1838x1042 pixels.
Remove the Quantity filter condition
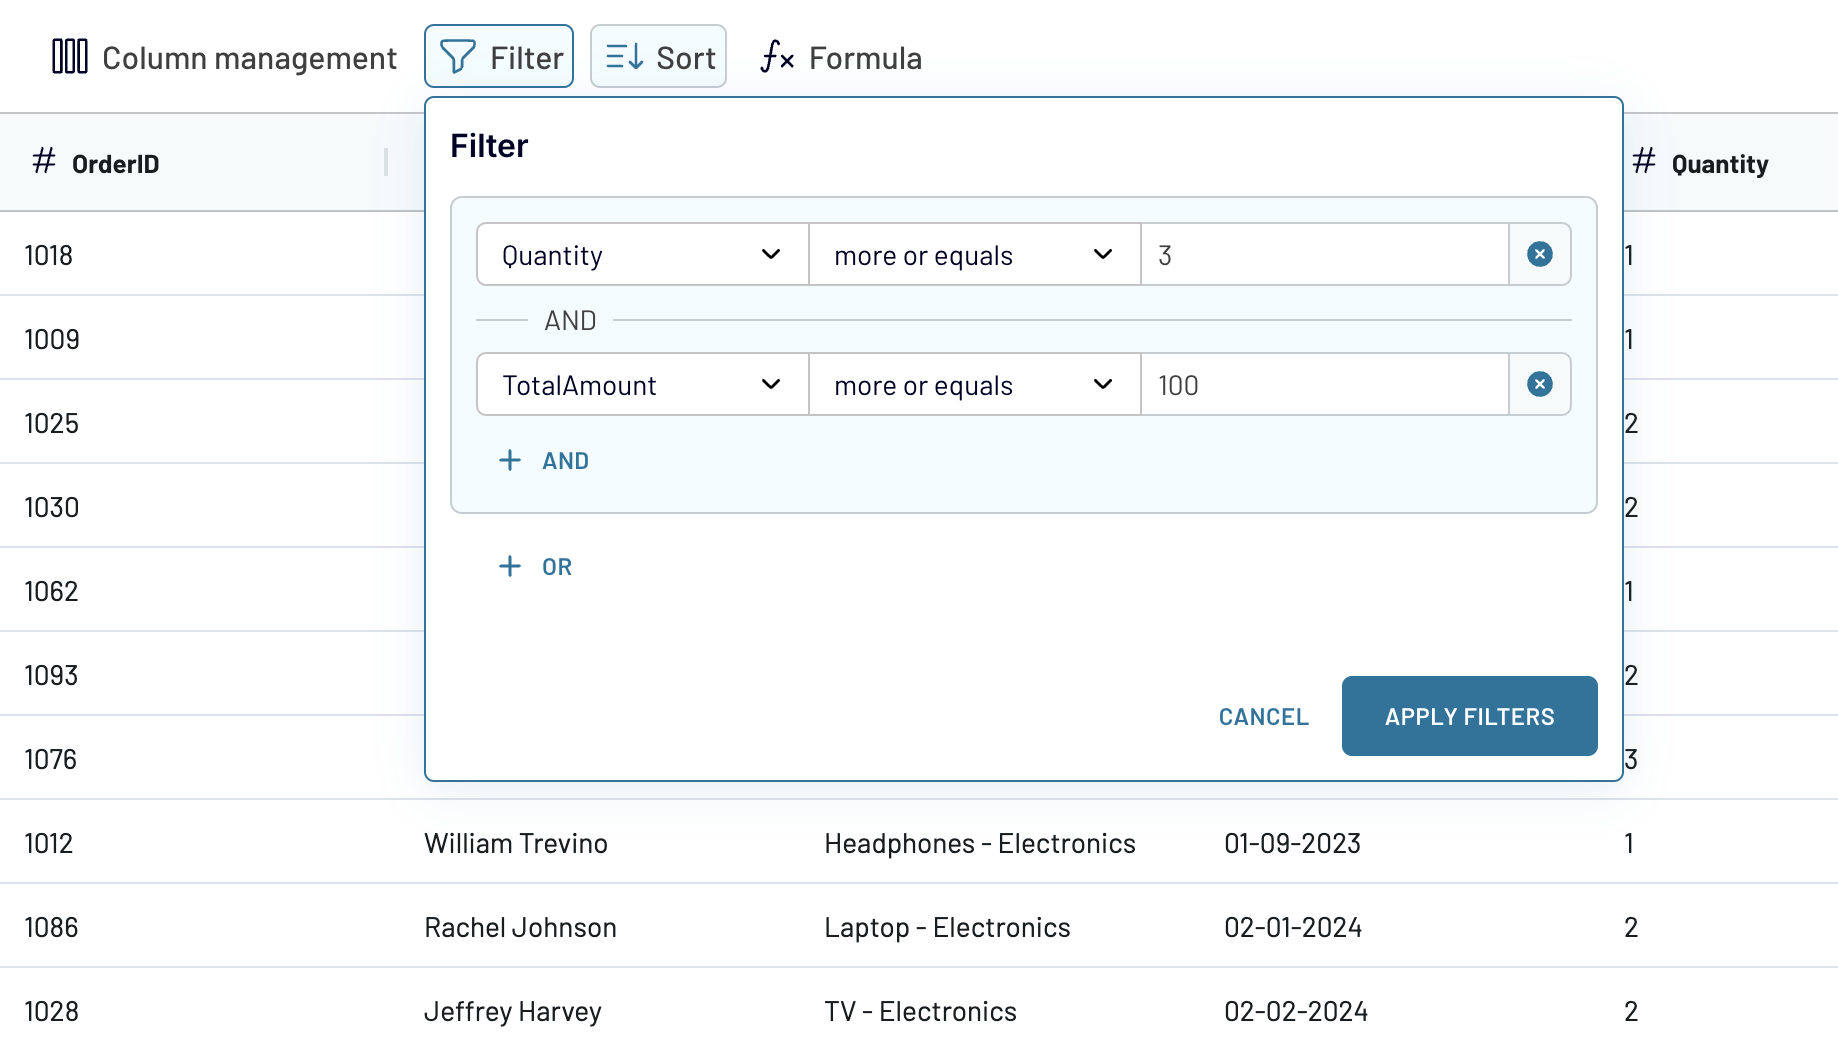click(x=1539, y=255)
